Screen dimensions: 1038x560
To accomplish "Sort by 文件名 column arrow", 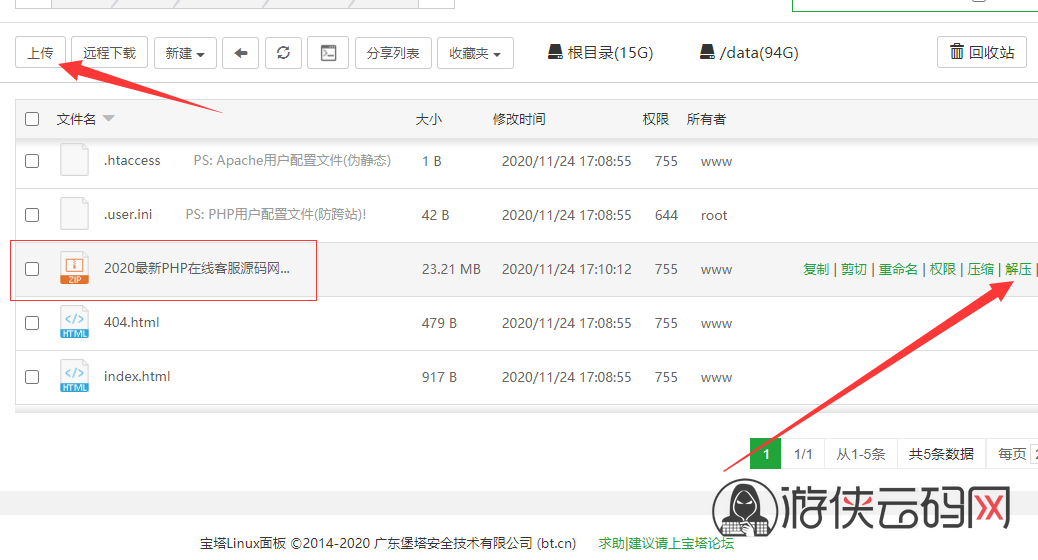I will click(x=109, y=118).
